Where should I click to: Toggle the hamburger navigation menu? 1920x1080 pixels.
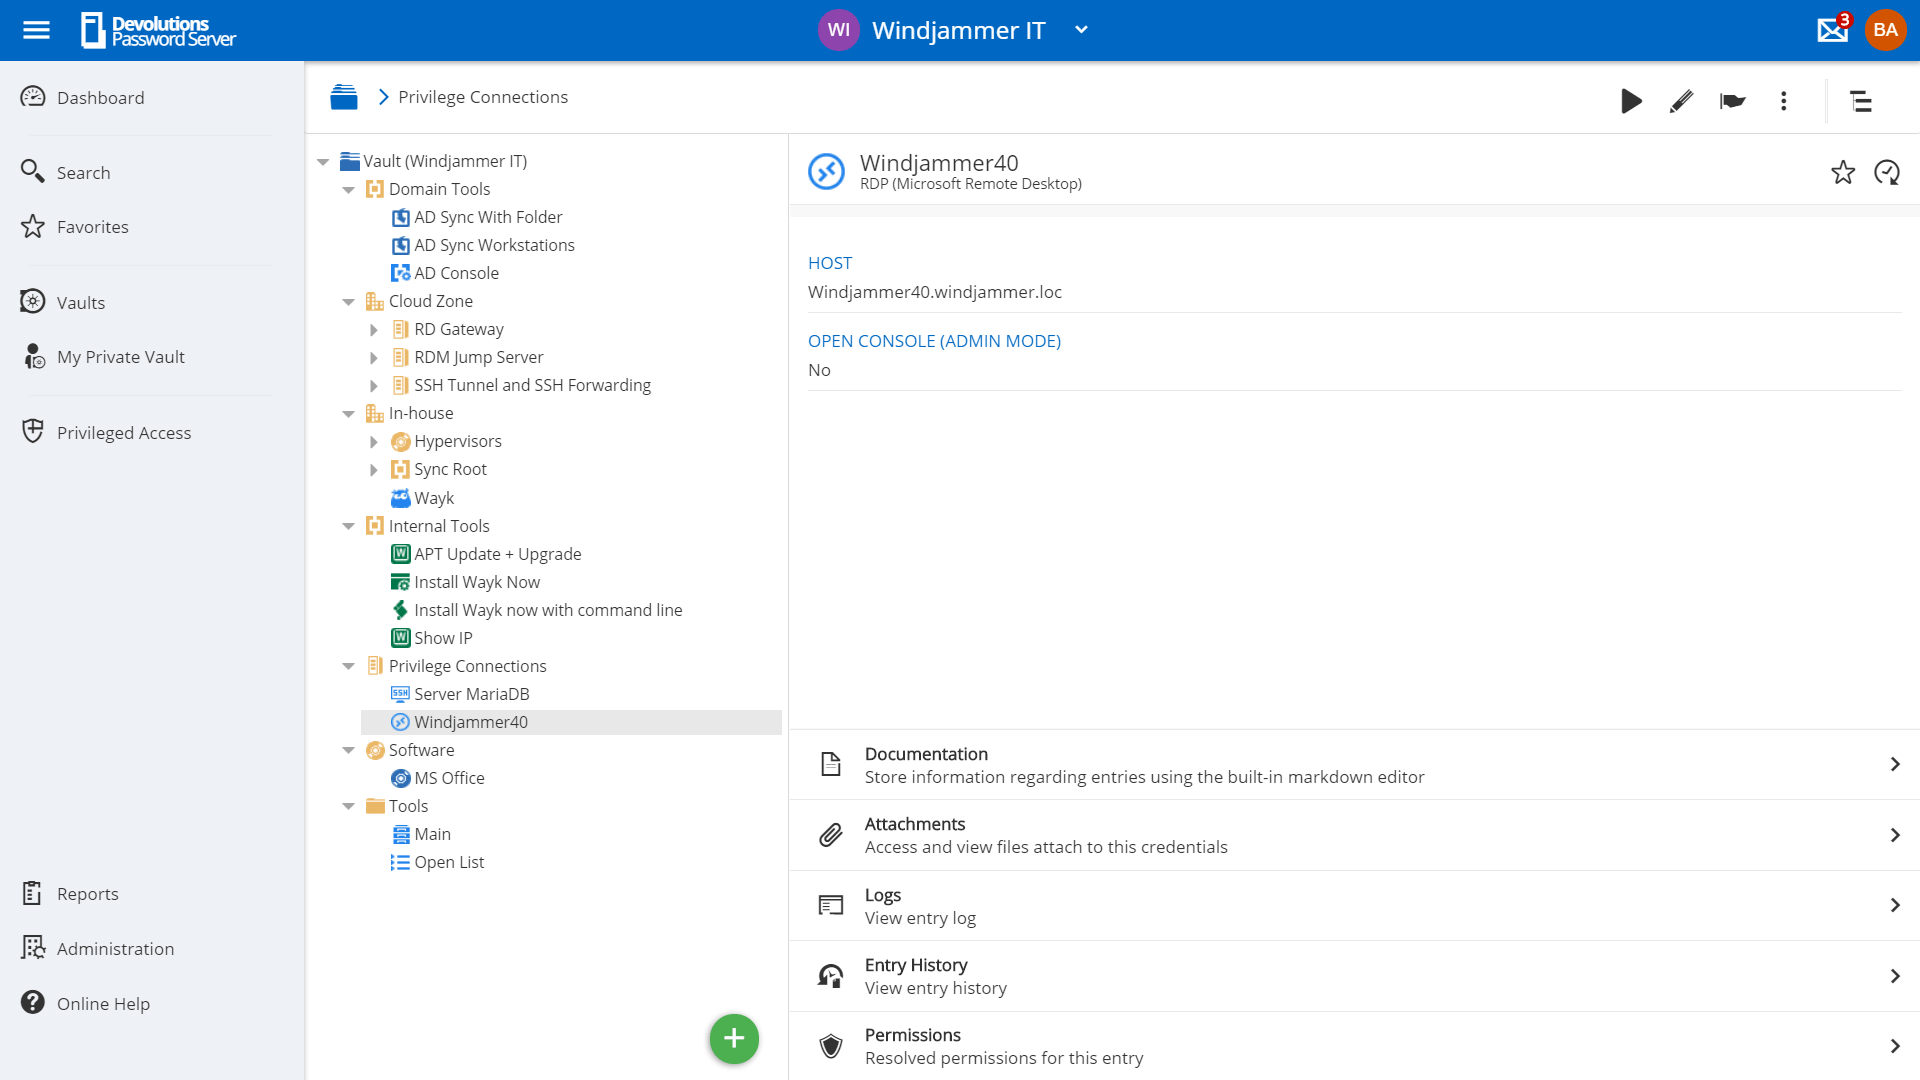pyautogui.click(x=36, y=30)
